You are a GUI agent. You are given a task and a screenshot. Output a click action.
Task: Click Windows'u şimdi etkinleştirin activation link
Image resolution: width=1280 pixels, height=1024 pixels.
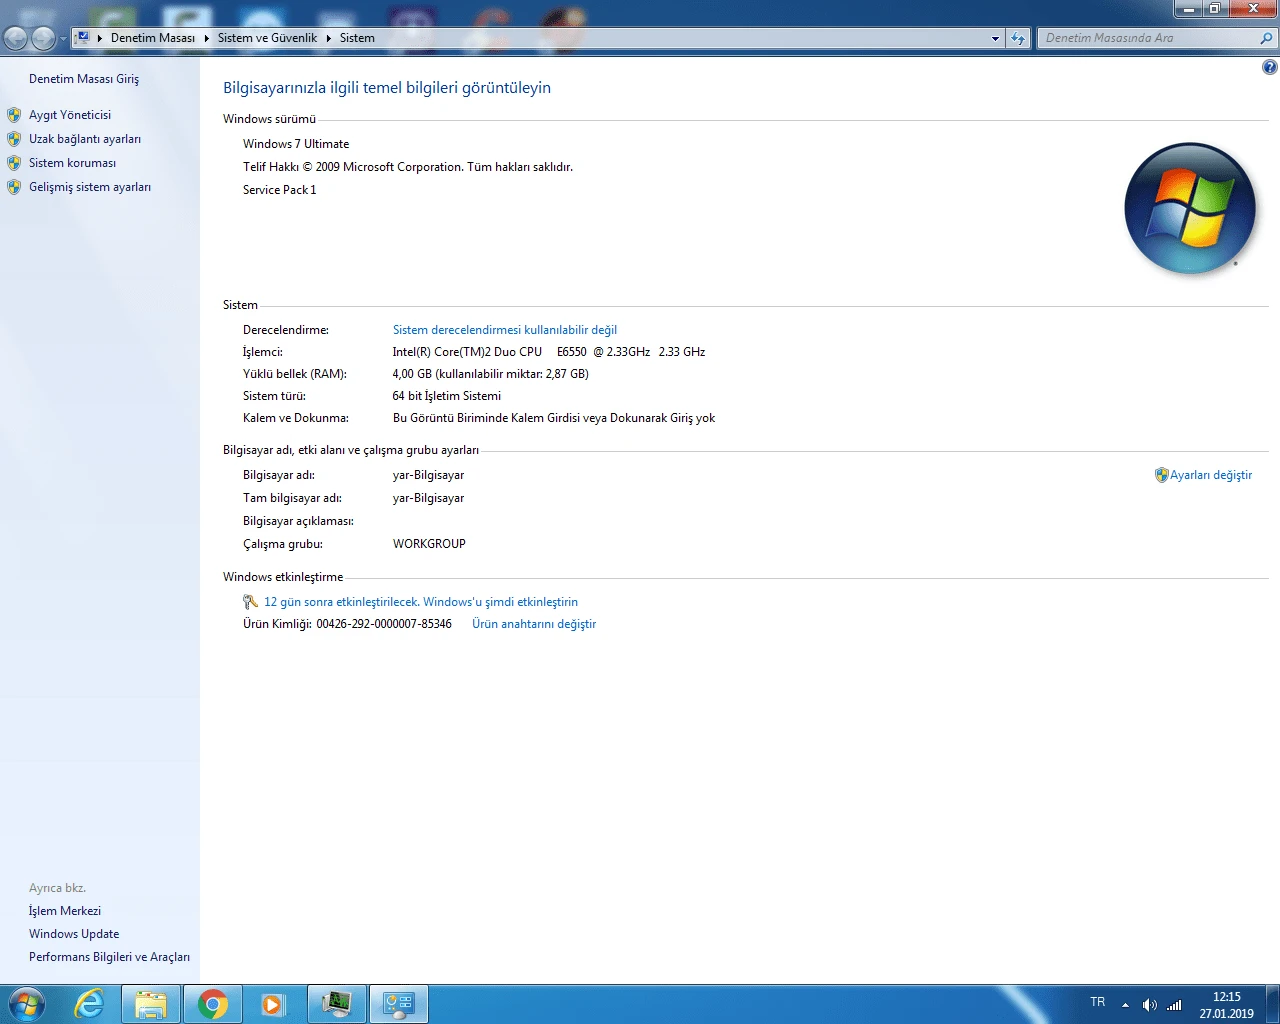pyautogui.click(x=500, y=602)
